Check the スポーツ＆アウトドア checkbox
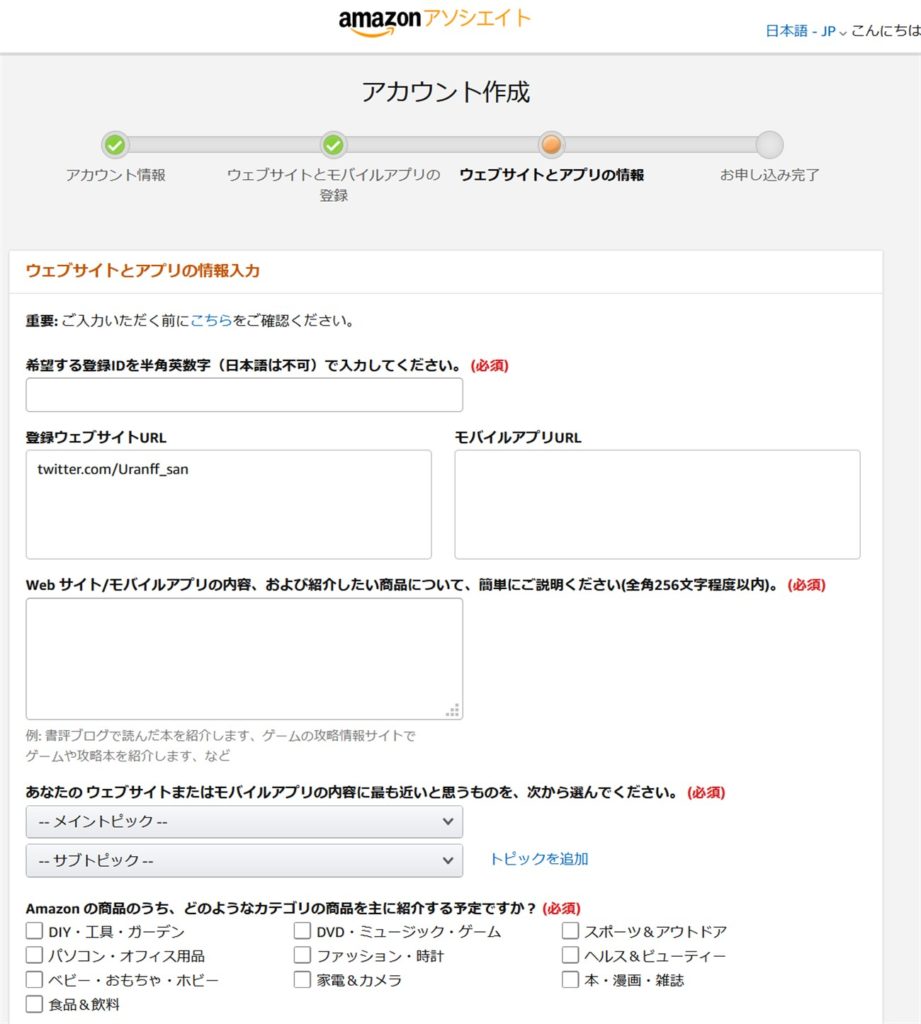Screen dimensions: 921x1024 (570, 931)
